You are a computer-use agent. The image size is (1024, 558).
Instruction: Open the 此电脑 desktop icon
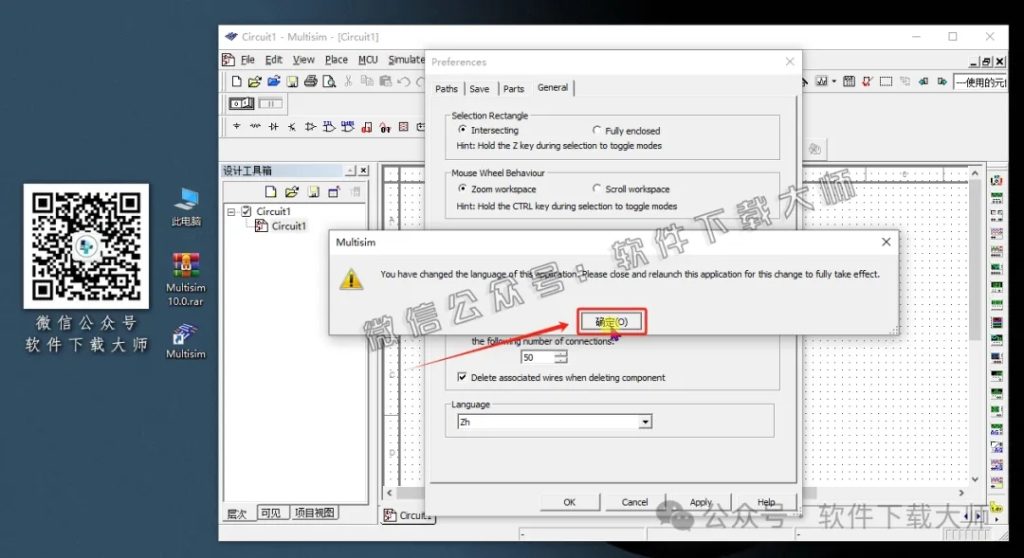[x=185, y=206]
